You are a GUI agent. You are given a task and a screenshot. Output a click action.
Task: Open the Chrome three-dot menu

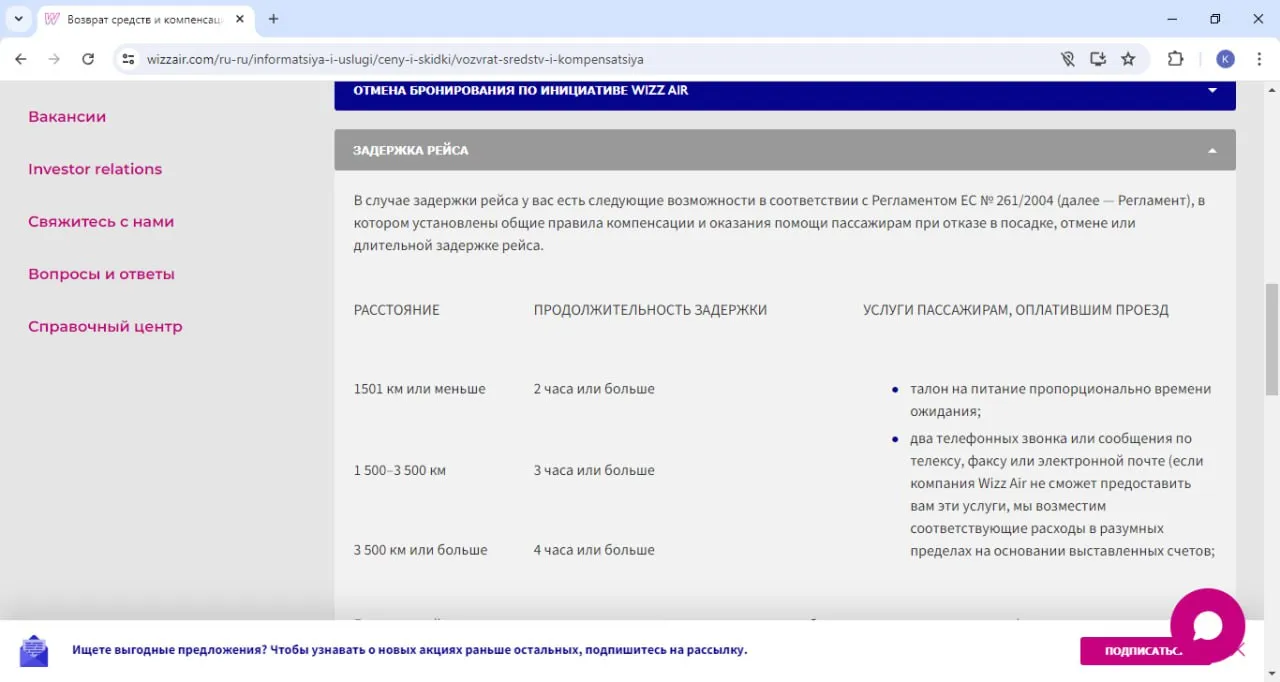click(1258, 59)
